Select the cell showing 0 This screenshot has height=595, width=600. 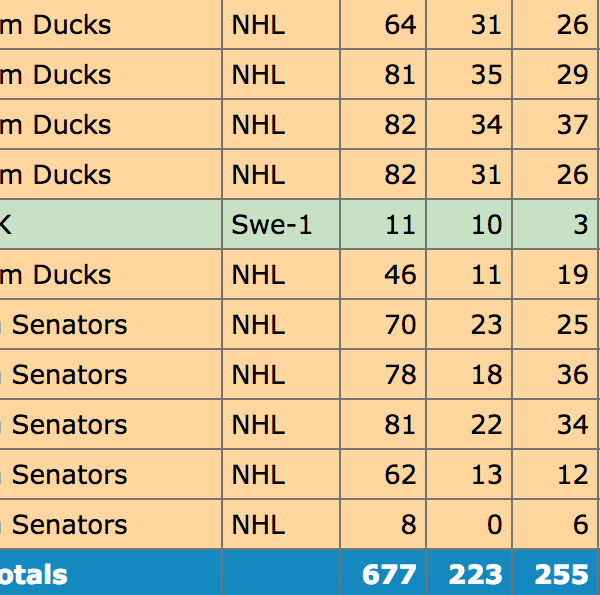493,525
